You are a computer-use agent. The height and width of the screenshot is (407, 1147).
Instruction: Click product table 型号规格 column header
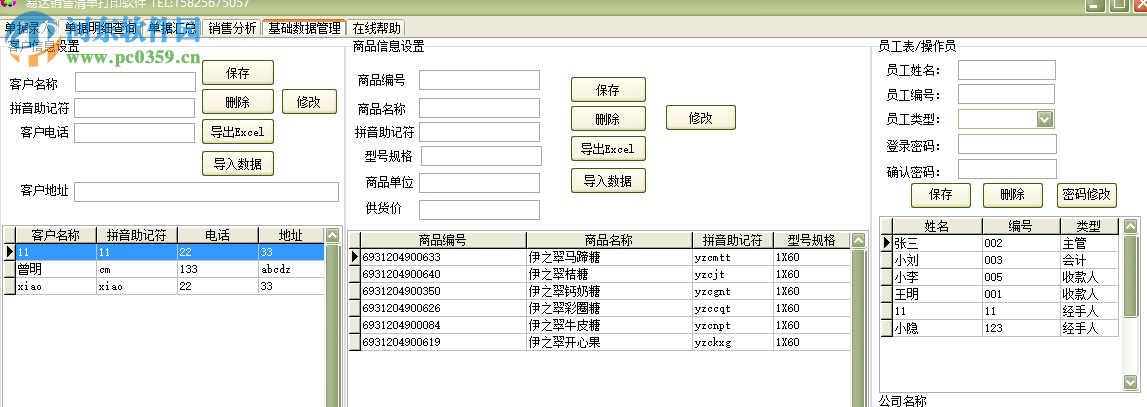pyautogui.click(x=811, y=240)
